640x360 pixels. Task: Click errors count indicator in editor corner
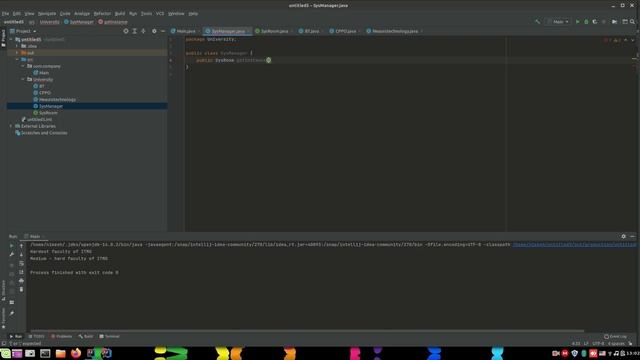pyautogui.click(x=608, y=40)
